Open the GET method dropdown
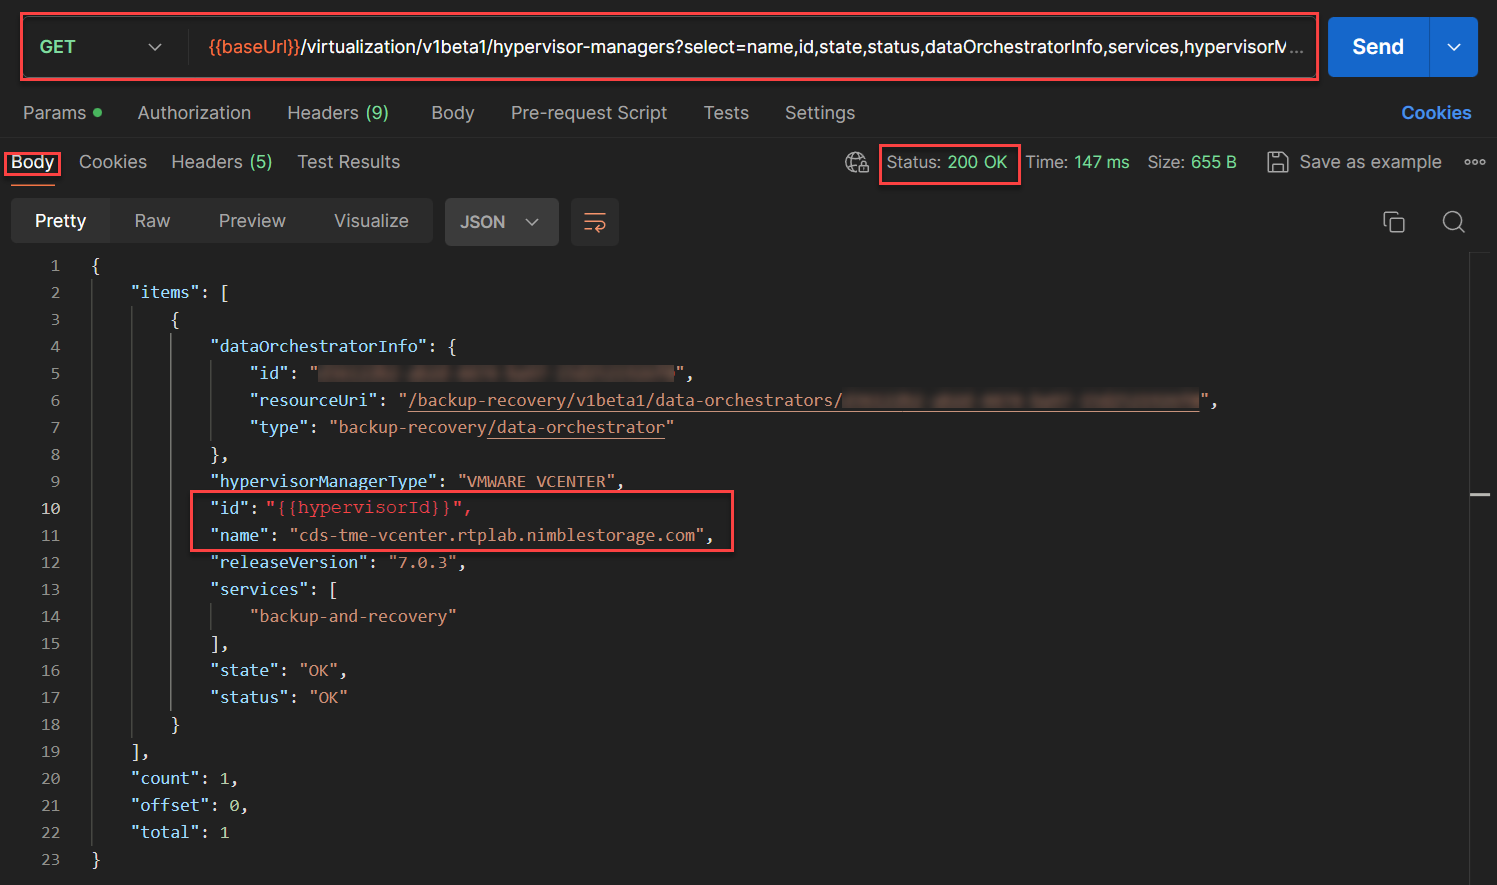 (100, 47)
